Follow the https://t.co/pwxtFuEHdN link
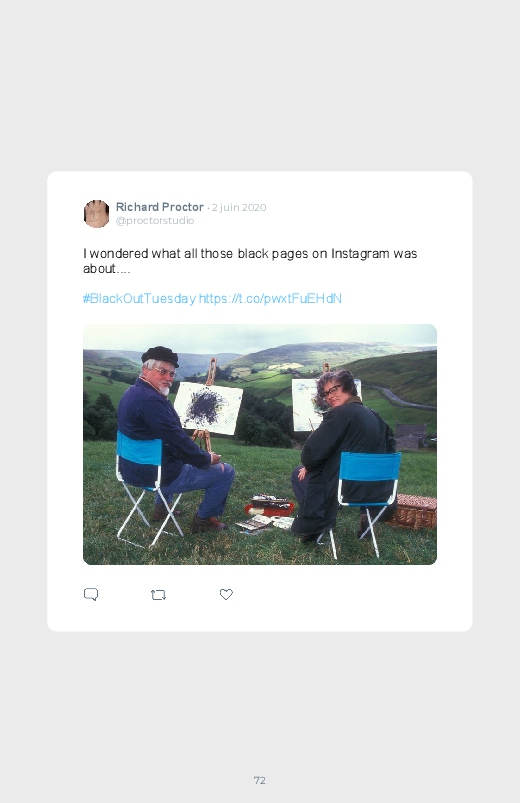The height and width of the screenshot is (803, 520). tap(270, 299)
